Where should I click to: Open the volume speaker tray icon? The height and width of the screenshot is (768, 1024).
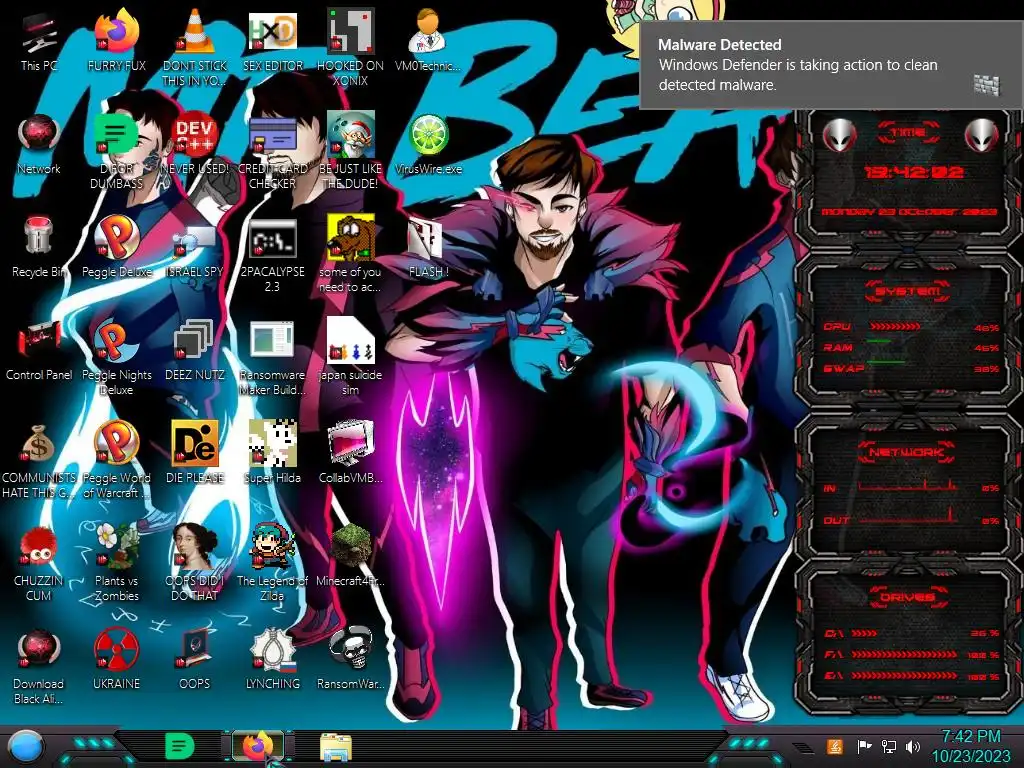(912, 746)
